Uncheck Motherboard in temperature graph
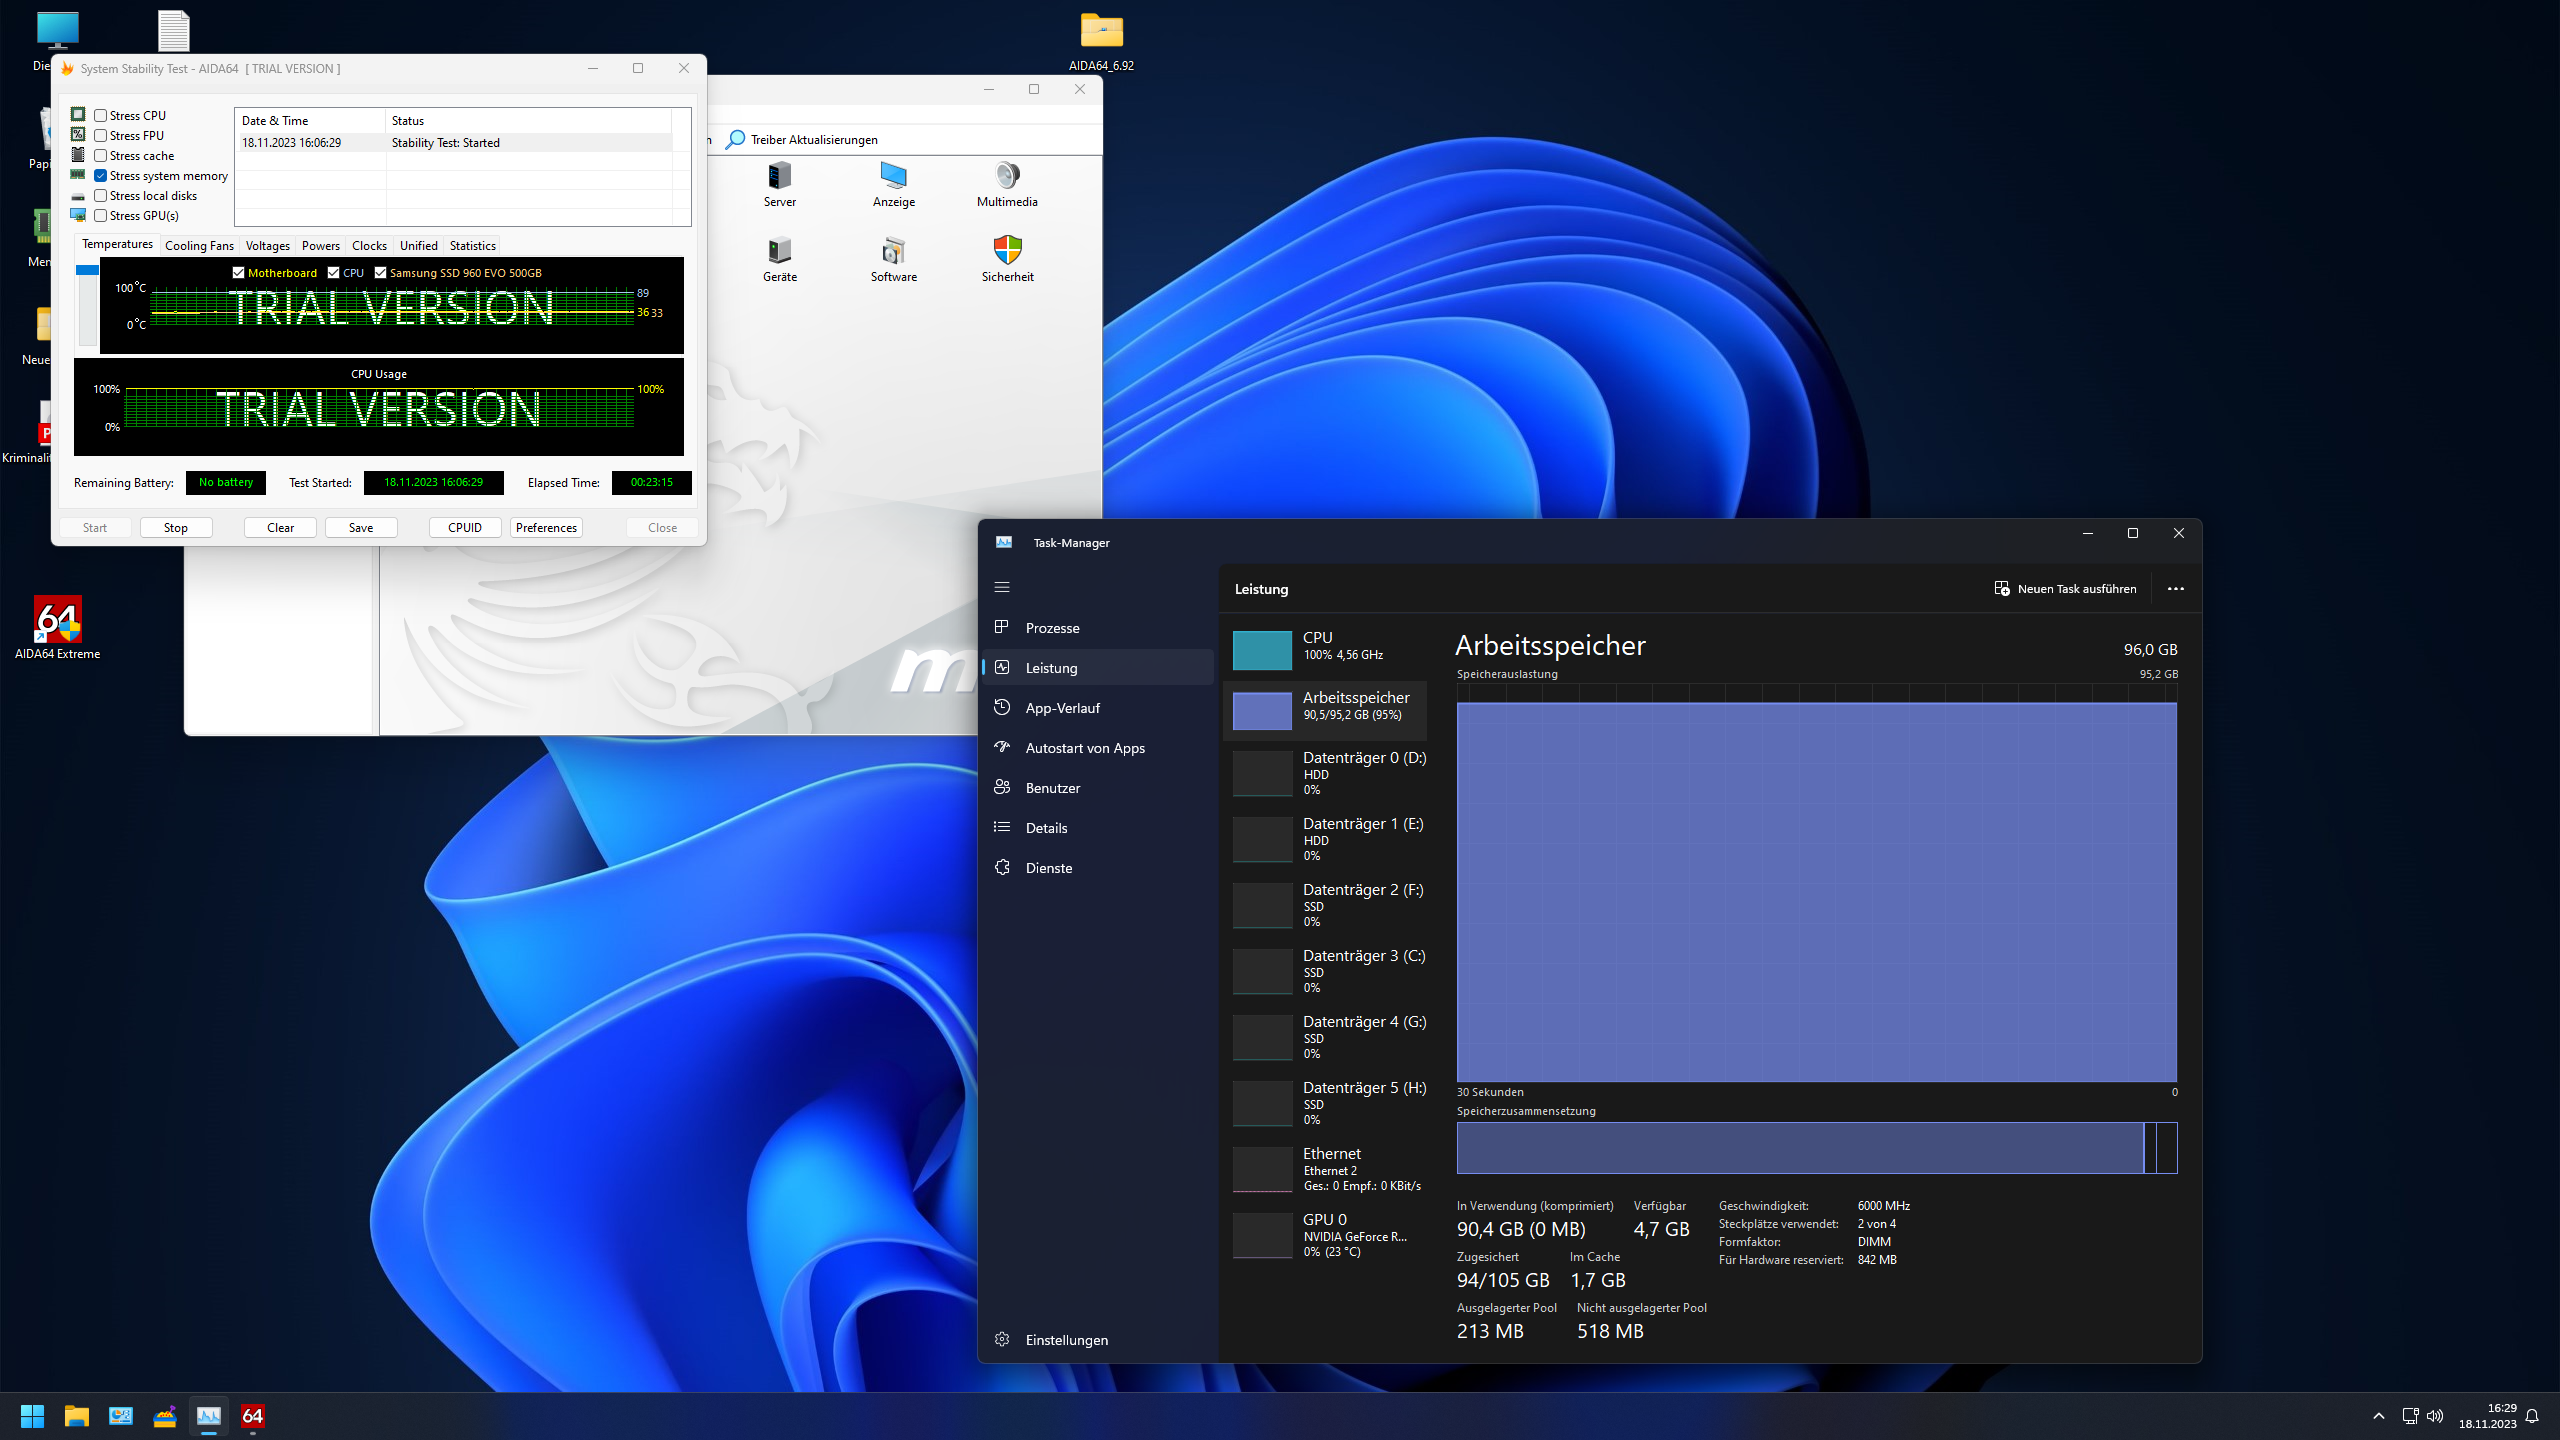The width and height of the screenshot is (2560, 1440). [238, 273]
